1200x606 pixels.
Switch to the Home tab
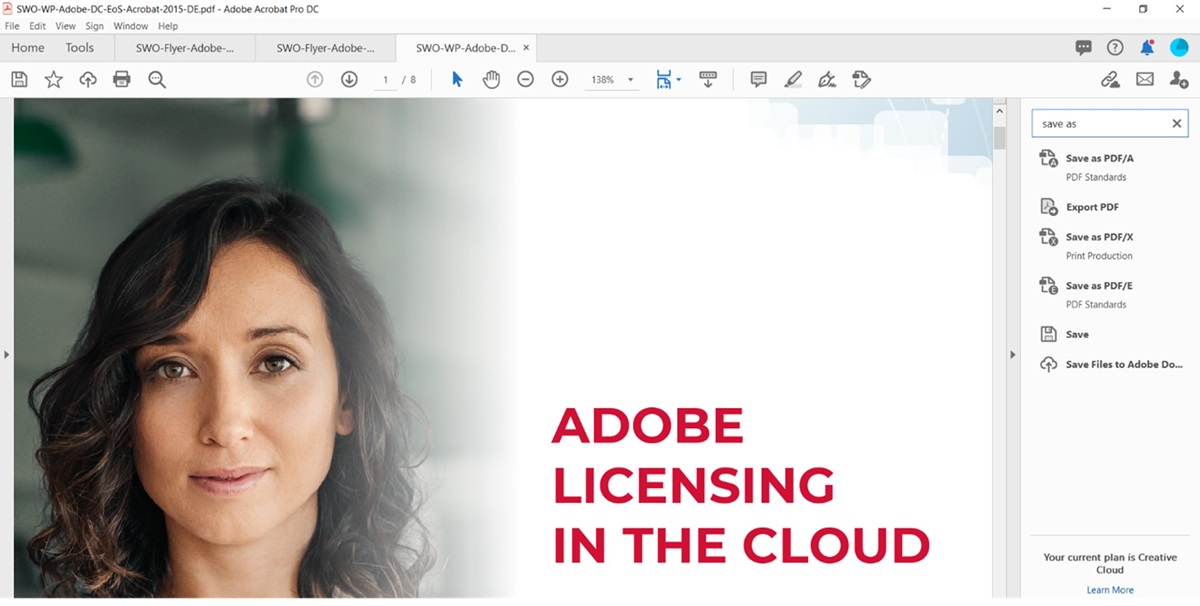click(27, 47)
